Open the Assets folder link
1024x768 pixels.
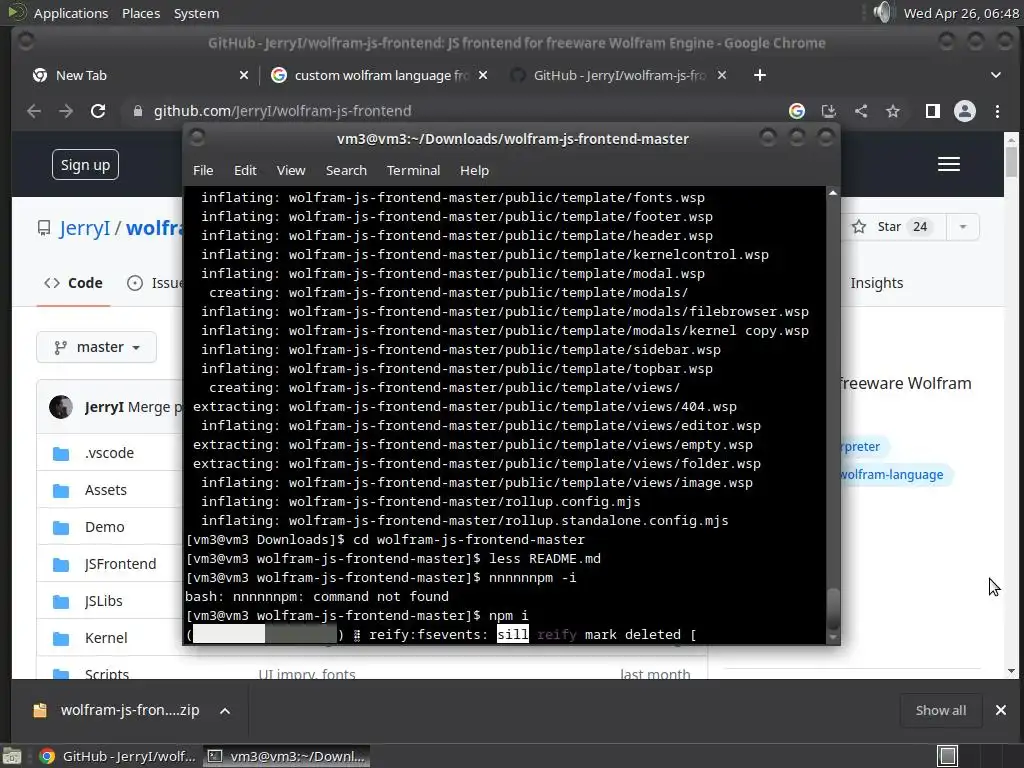(106, 490)
